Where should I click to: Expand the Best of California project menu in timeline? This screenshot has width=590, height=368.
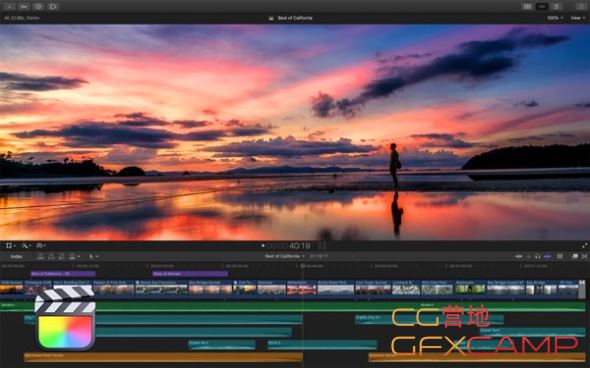pyautogui.click(x=284, y=256)
